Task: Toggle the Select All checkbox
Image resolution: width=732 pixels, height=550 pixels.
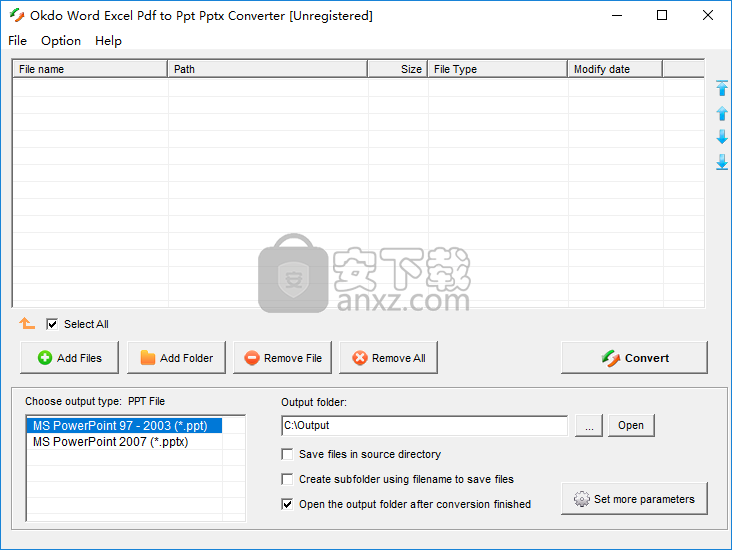Action: (x=52, y=324)
